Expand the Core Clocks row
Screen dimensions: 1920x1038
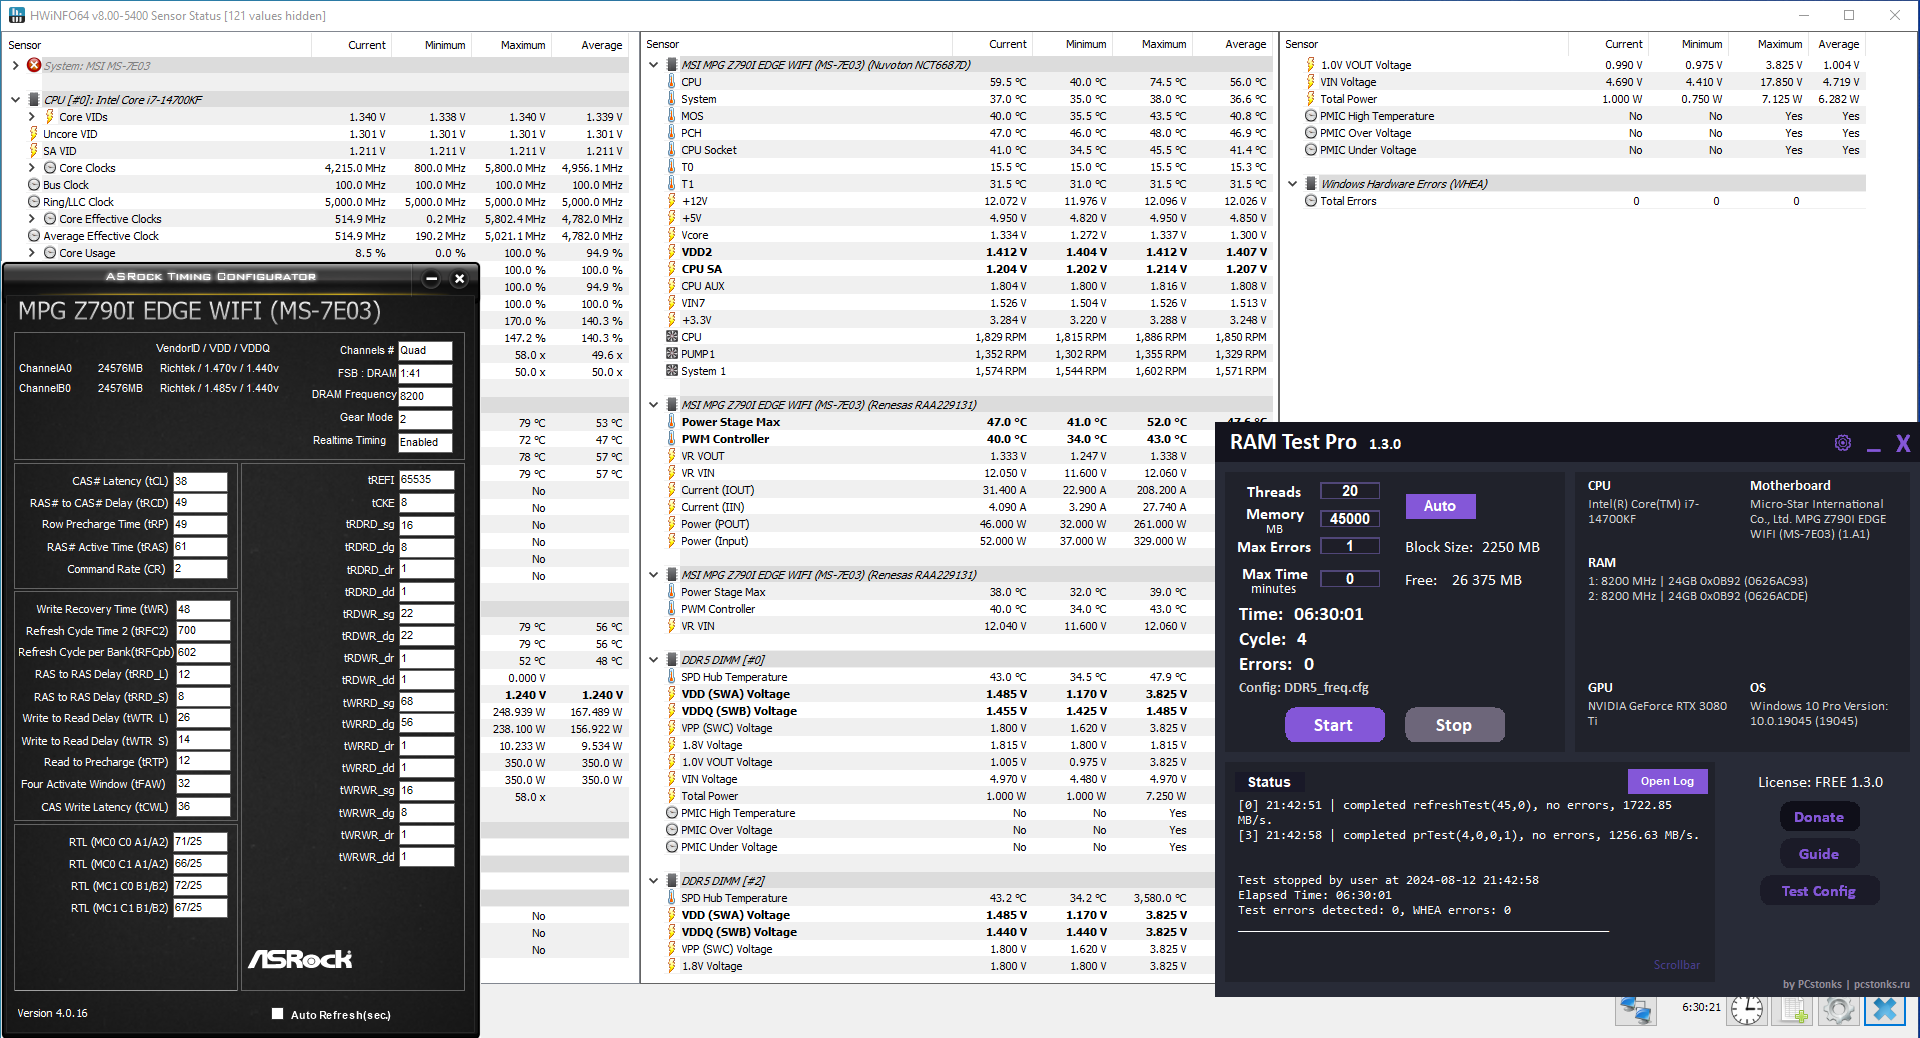pos(31,168)
